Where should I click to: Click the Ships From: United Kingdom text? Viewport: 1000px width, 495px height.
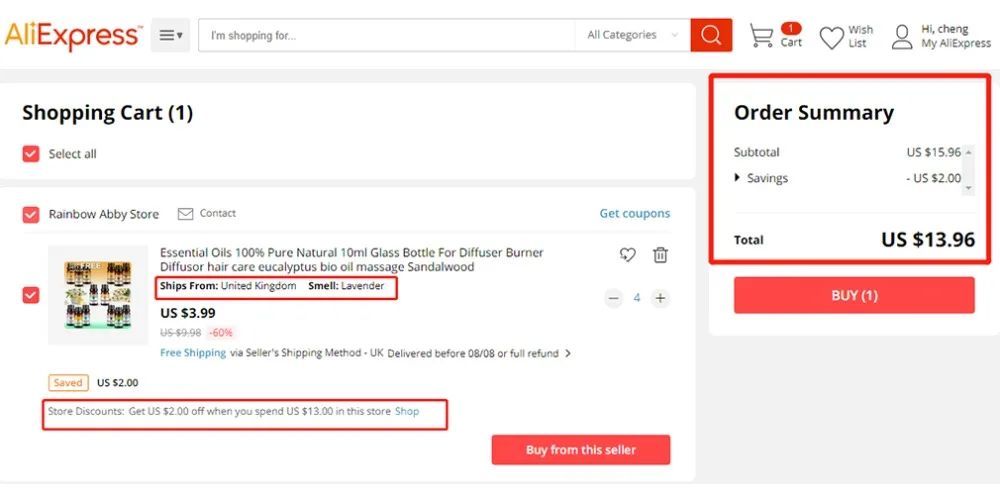point(228,286)
